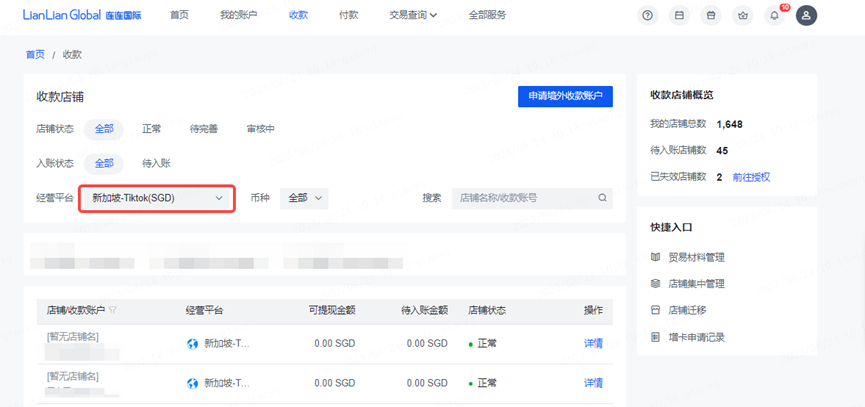Select 全部 under 店铺状态
Screen dimensions: 865x407
pos(104,129)
